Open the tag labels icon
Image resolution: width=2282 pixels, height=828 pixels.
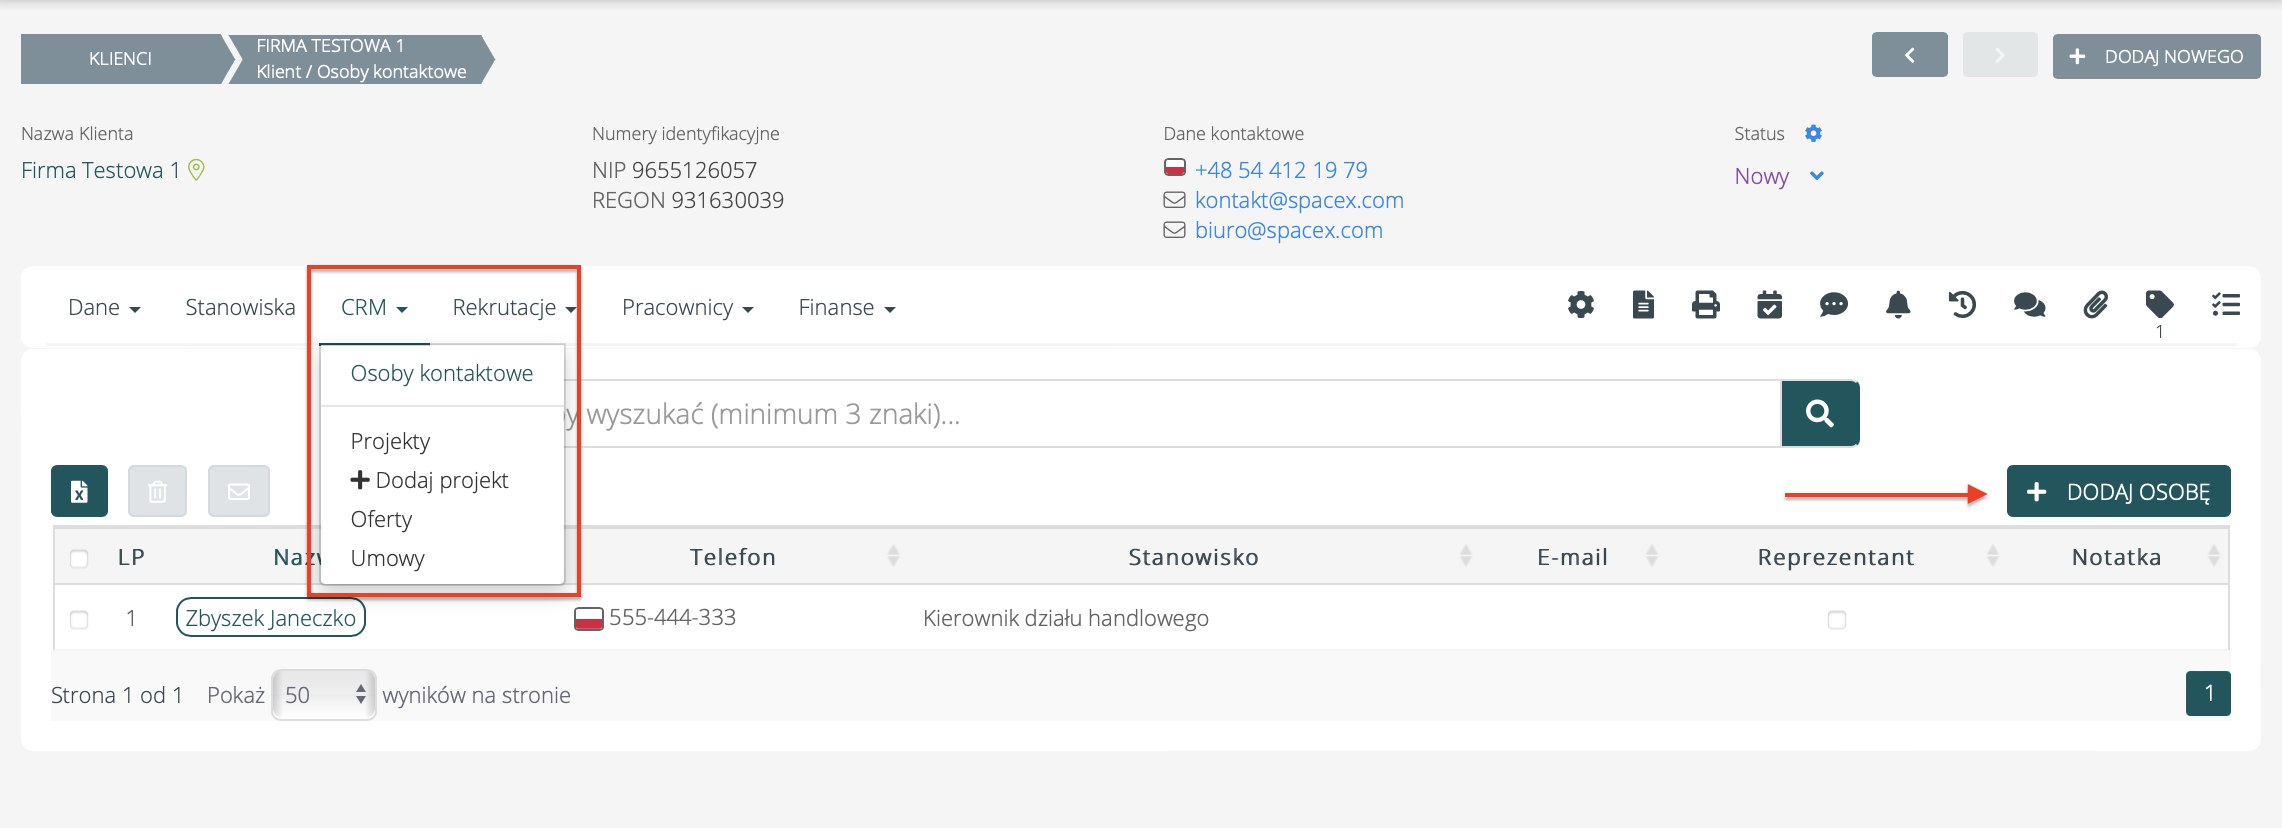[x=2159, y=304]
